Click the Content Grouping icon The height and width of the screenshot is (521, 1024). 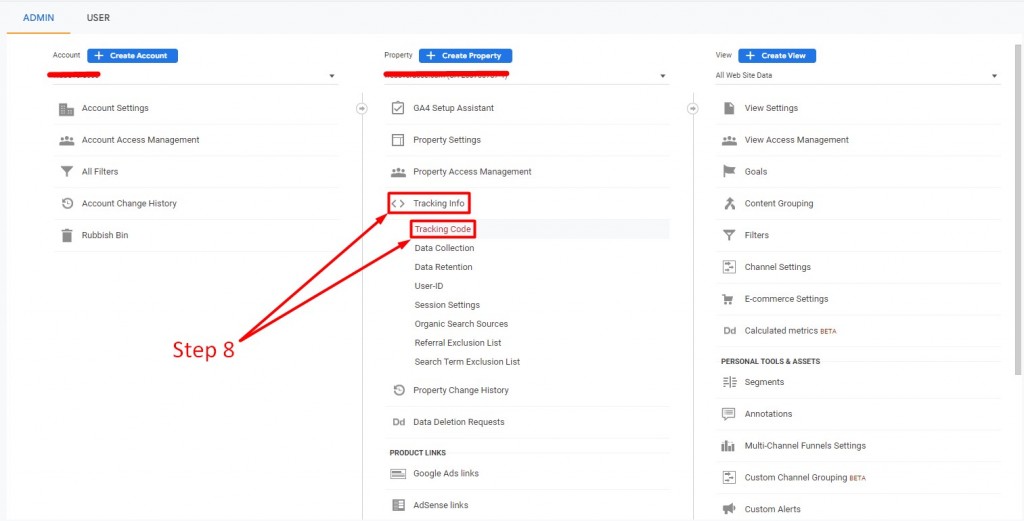(x=729, y=204)
